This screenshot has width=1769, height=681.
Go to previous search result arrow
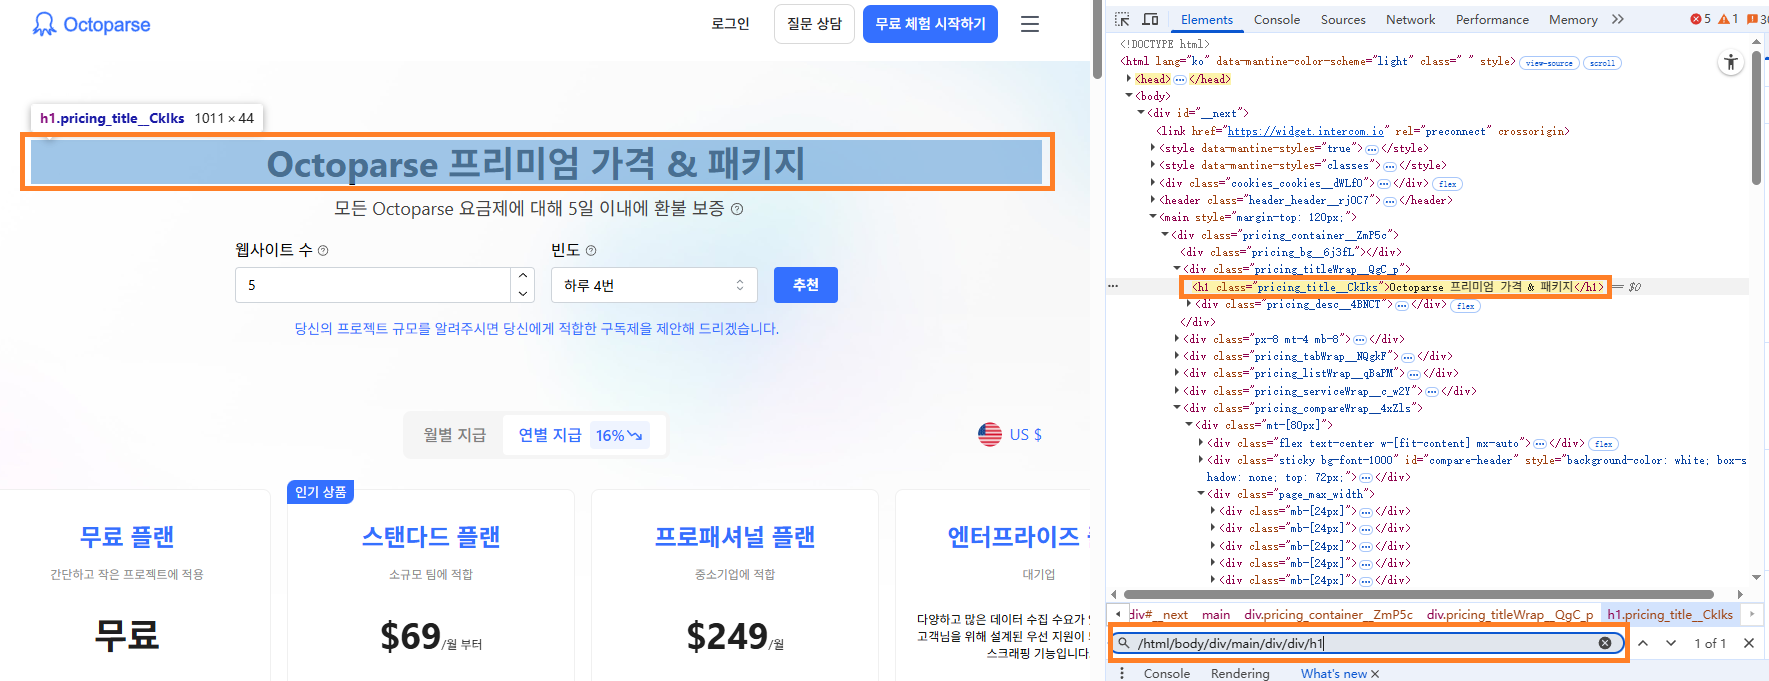[x=1643, y=643]
